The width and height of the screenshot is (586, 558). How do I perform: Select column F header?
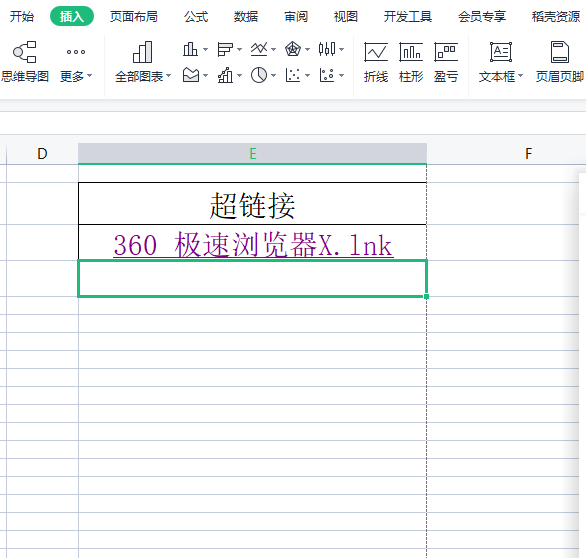click(528, 154)
